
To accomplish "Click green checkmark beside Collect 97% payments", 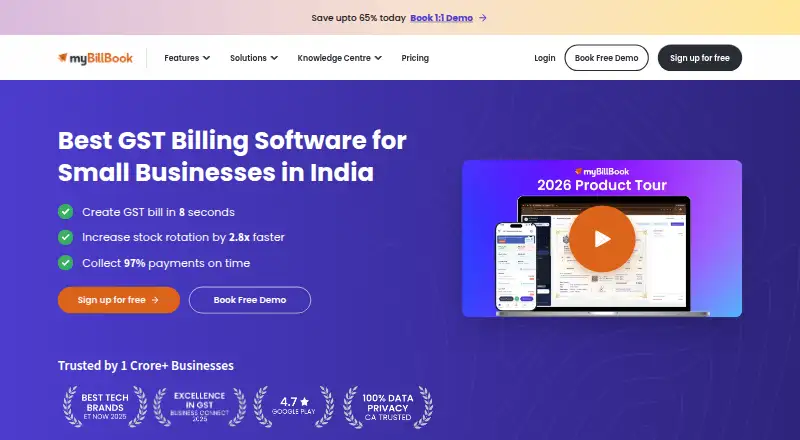I will click(65, 263).
